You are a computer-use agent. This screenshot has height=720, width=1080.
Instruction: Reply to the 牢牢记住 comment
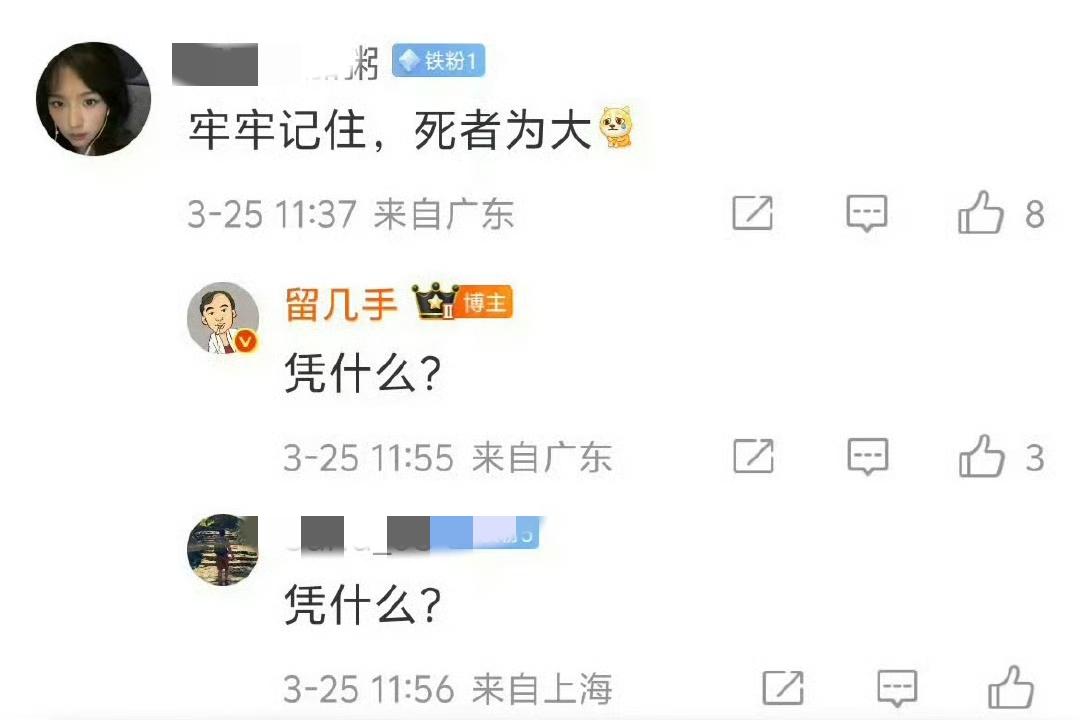point(866,213)
